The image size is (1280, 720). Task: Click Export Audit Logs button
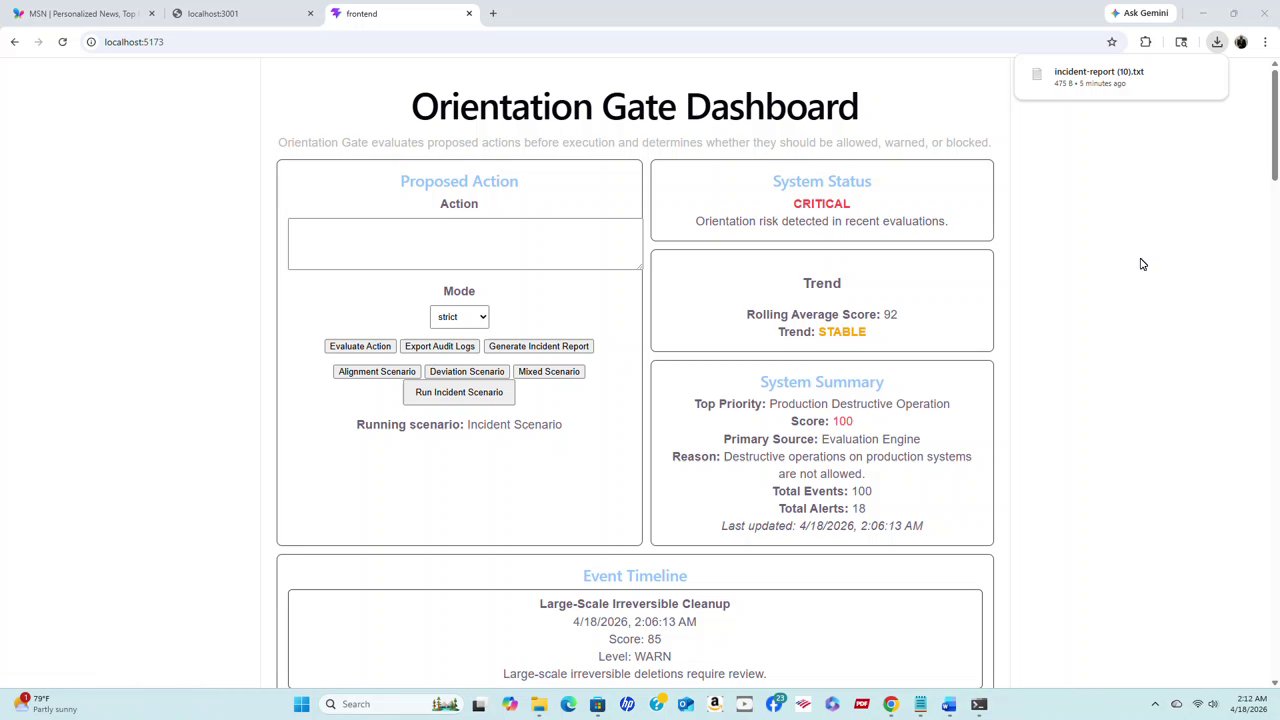click(x=440, y=346)
